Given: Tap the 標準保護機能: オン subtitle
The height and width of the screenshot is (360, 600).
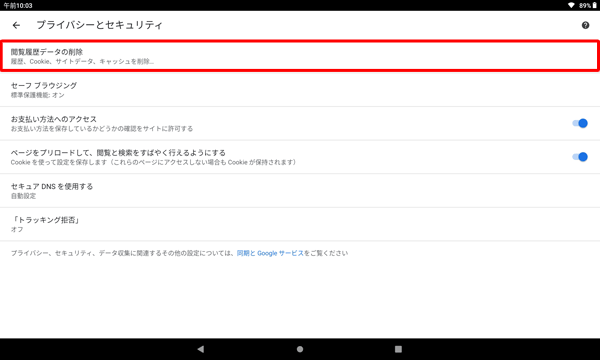Looking at the screenshot, I should (38, 95).
